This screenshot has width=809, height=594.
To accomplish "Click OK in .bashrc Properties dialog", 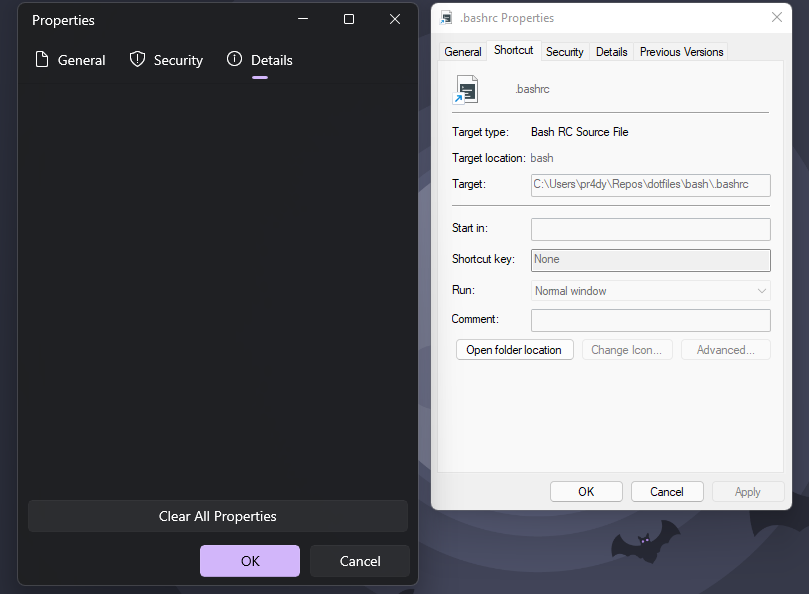I will point(586,492).
